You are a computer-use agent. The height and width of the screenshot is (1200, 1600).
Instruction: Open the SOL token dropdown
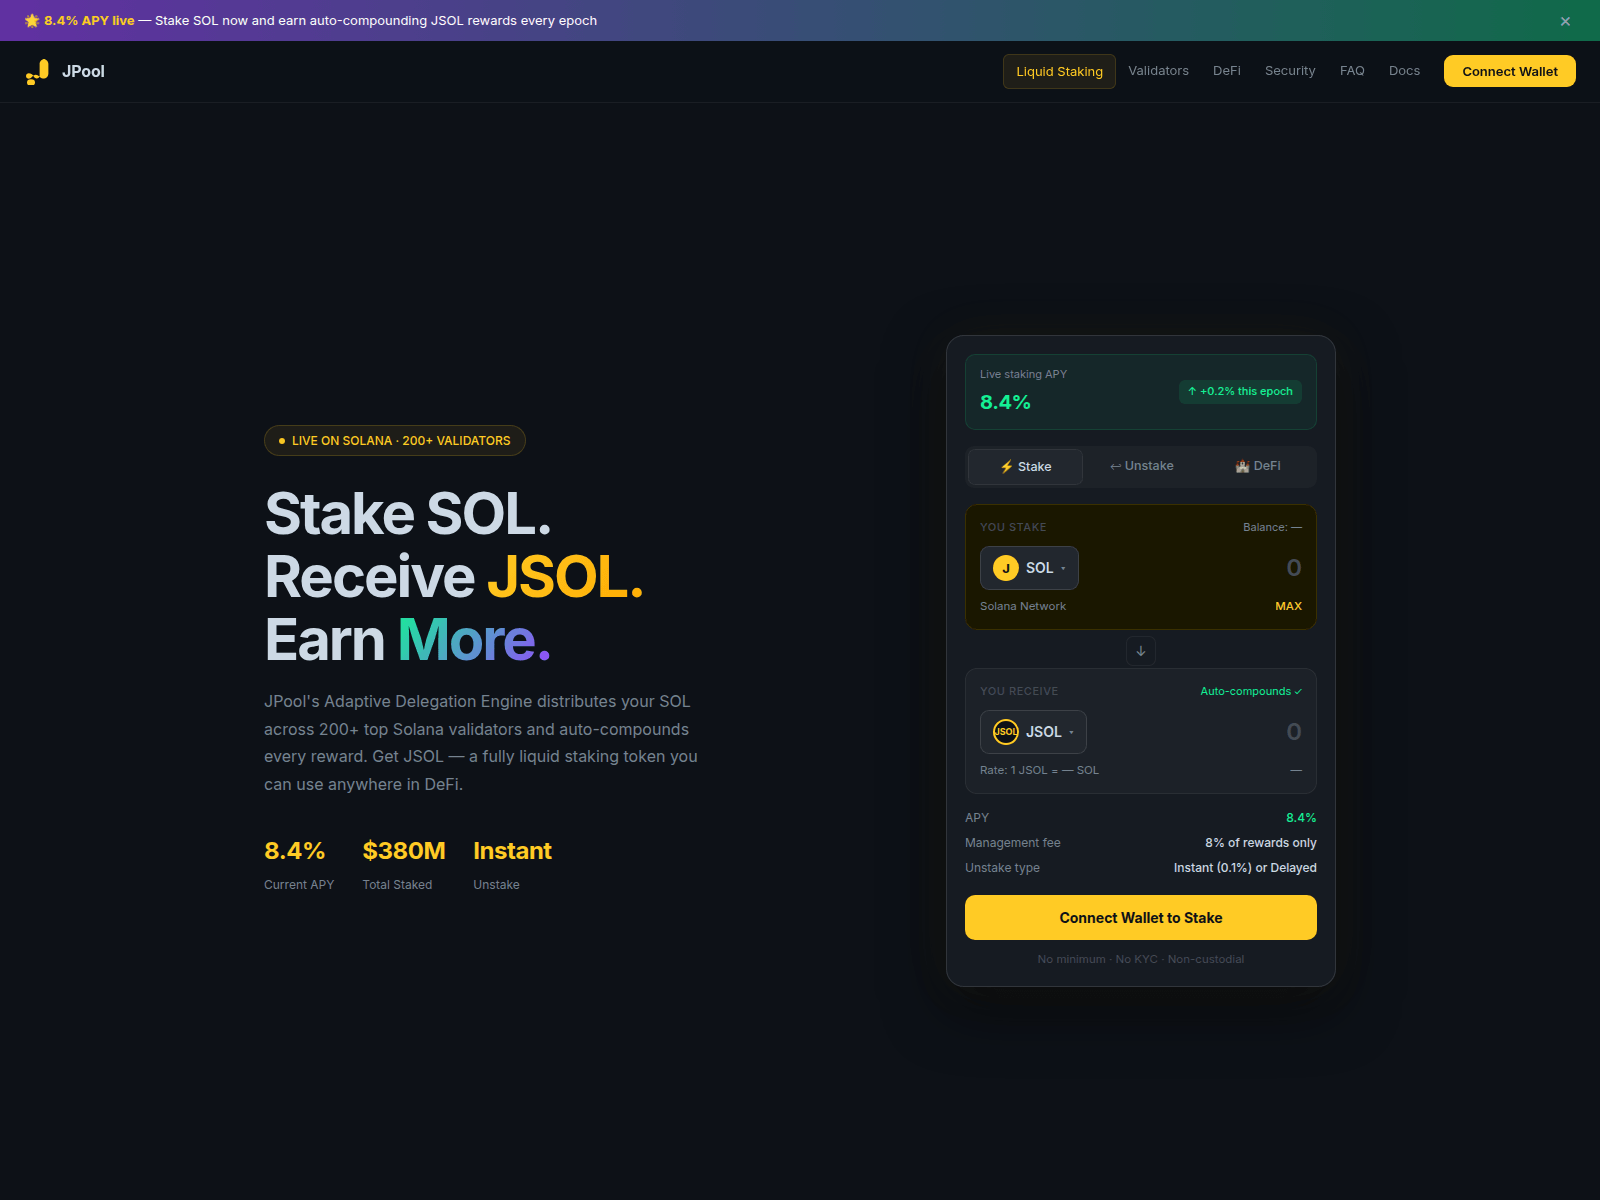click(x=1029, y=568)
